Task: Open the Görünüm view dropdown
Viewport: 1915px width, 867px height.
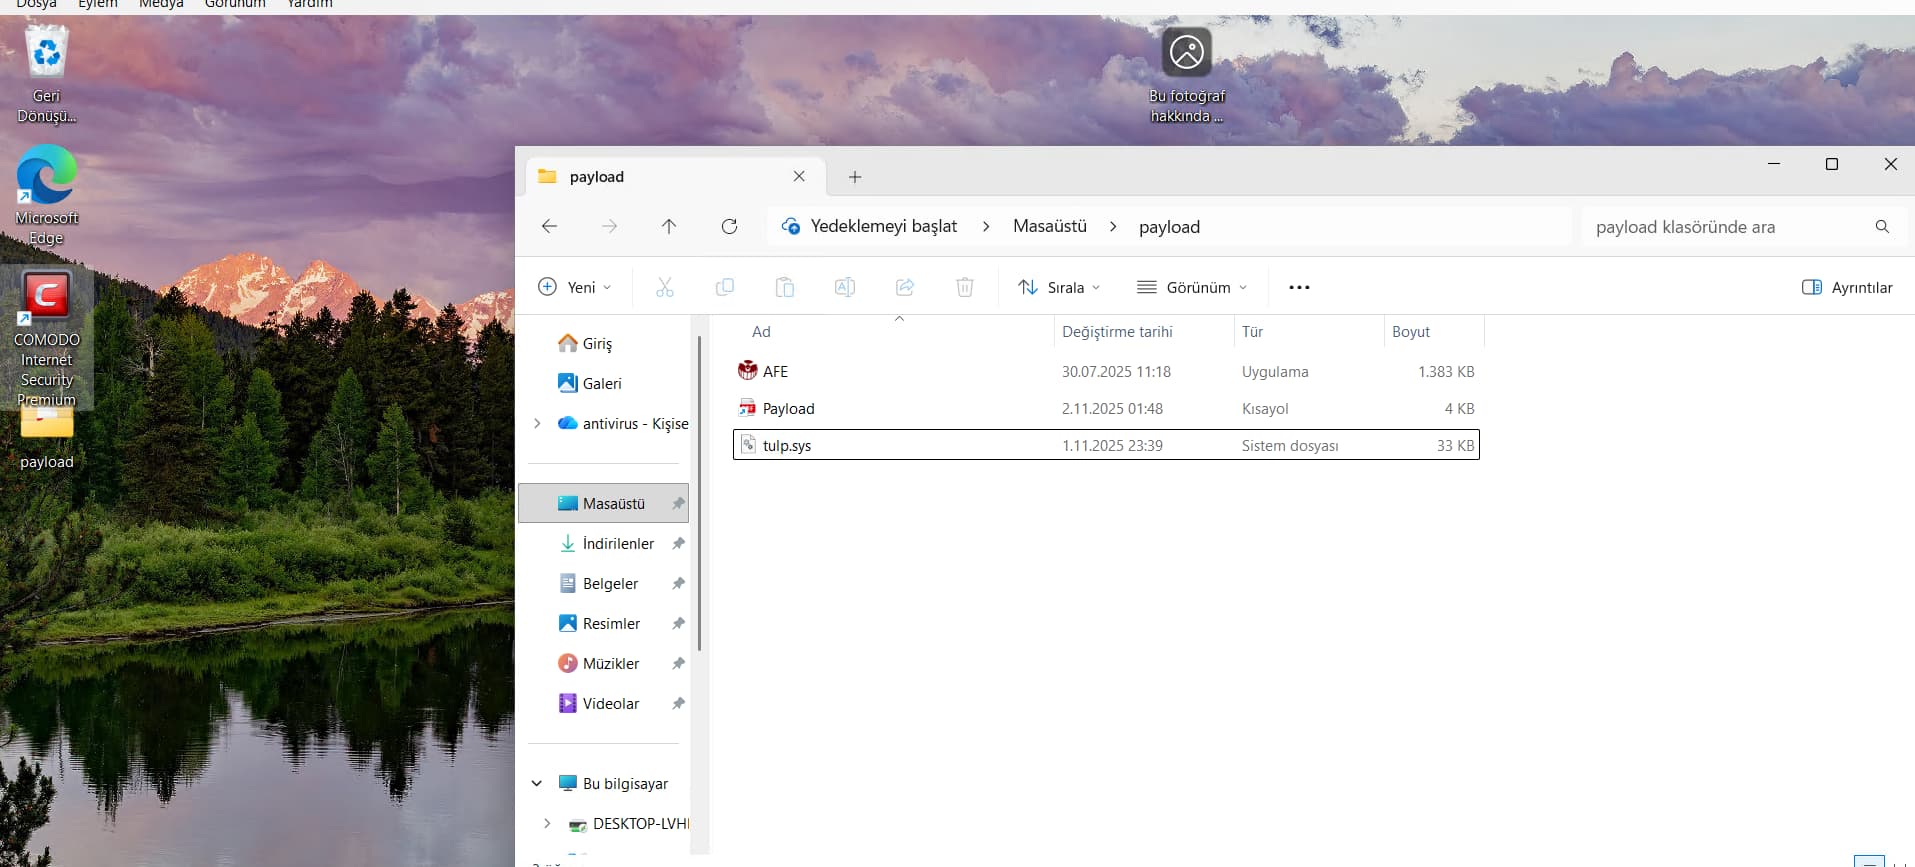Action: pyautogui.click(x=1192, y=287)
